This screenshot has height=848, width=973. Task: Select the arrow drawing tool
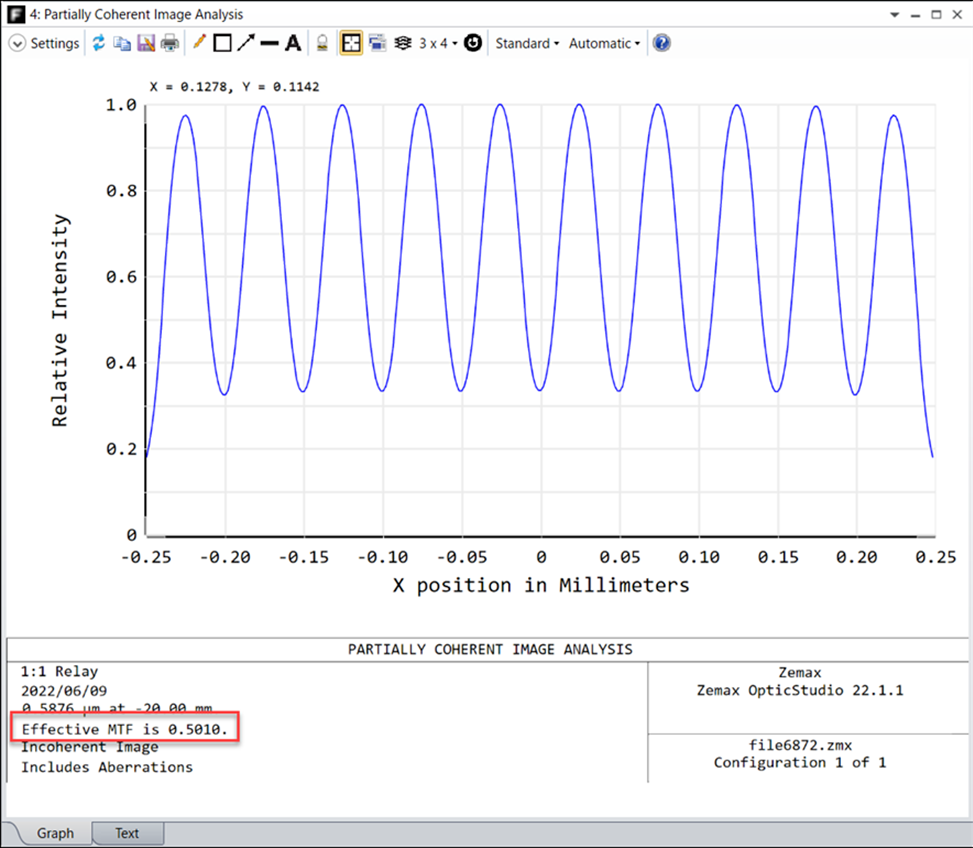[x=246, y=43]
